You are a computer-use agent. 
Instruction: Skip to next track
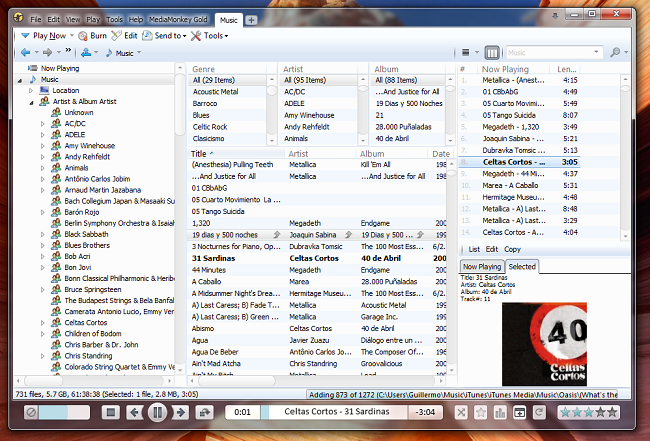(181, 412)
